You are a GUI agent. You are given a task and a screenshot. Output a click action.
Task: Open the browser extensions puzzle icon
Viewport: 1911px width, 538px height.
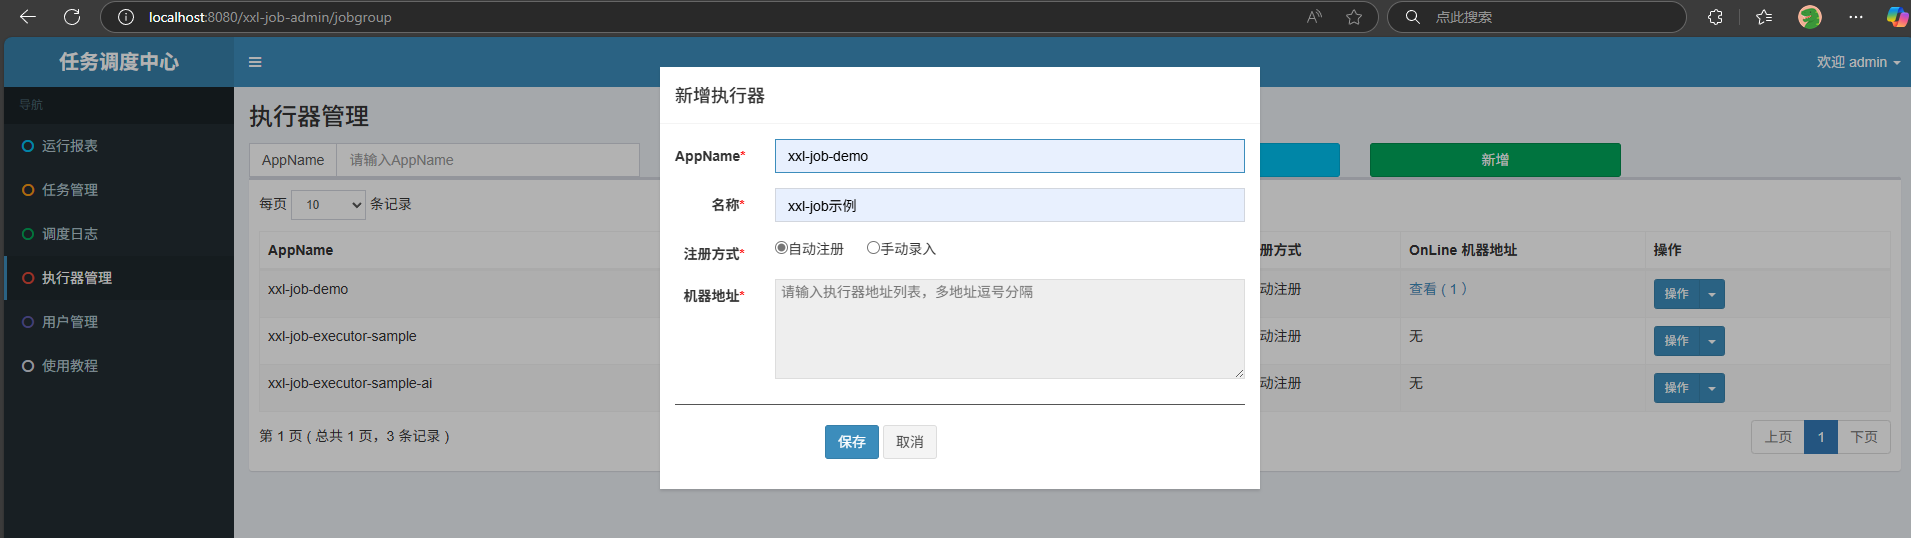coord(1715,17)
